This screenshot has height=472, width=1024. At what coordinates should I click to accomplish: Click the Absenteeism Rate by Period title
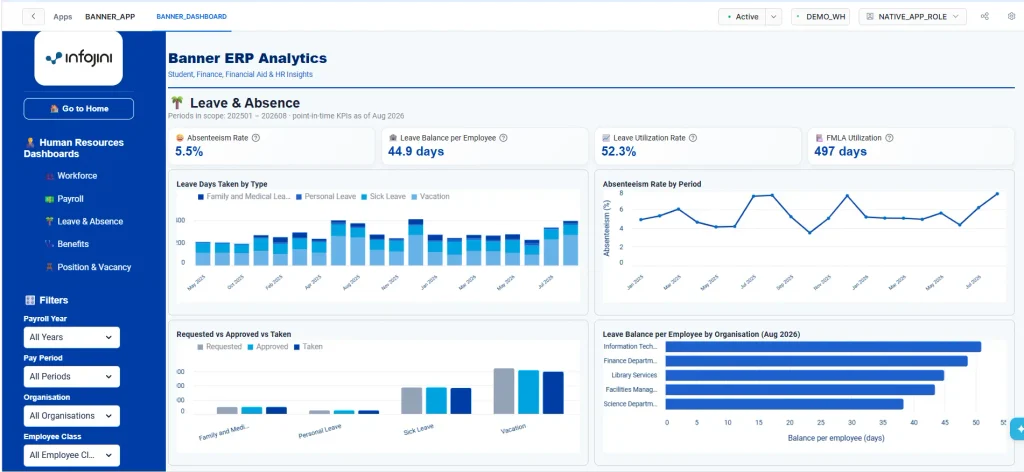[x=652, y=184]
